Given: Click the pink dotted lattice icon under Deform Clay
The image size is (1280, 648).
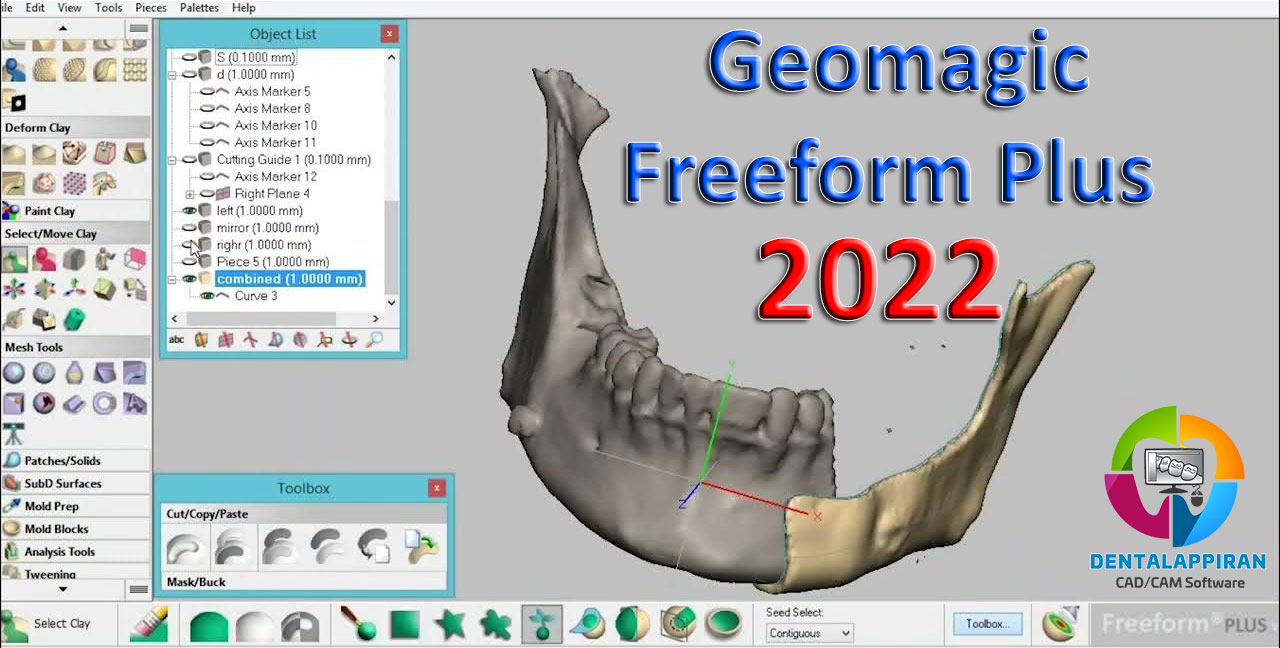Looking at the screenshot, I should pyautogui.click(x=74, y=183).
